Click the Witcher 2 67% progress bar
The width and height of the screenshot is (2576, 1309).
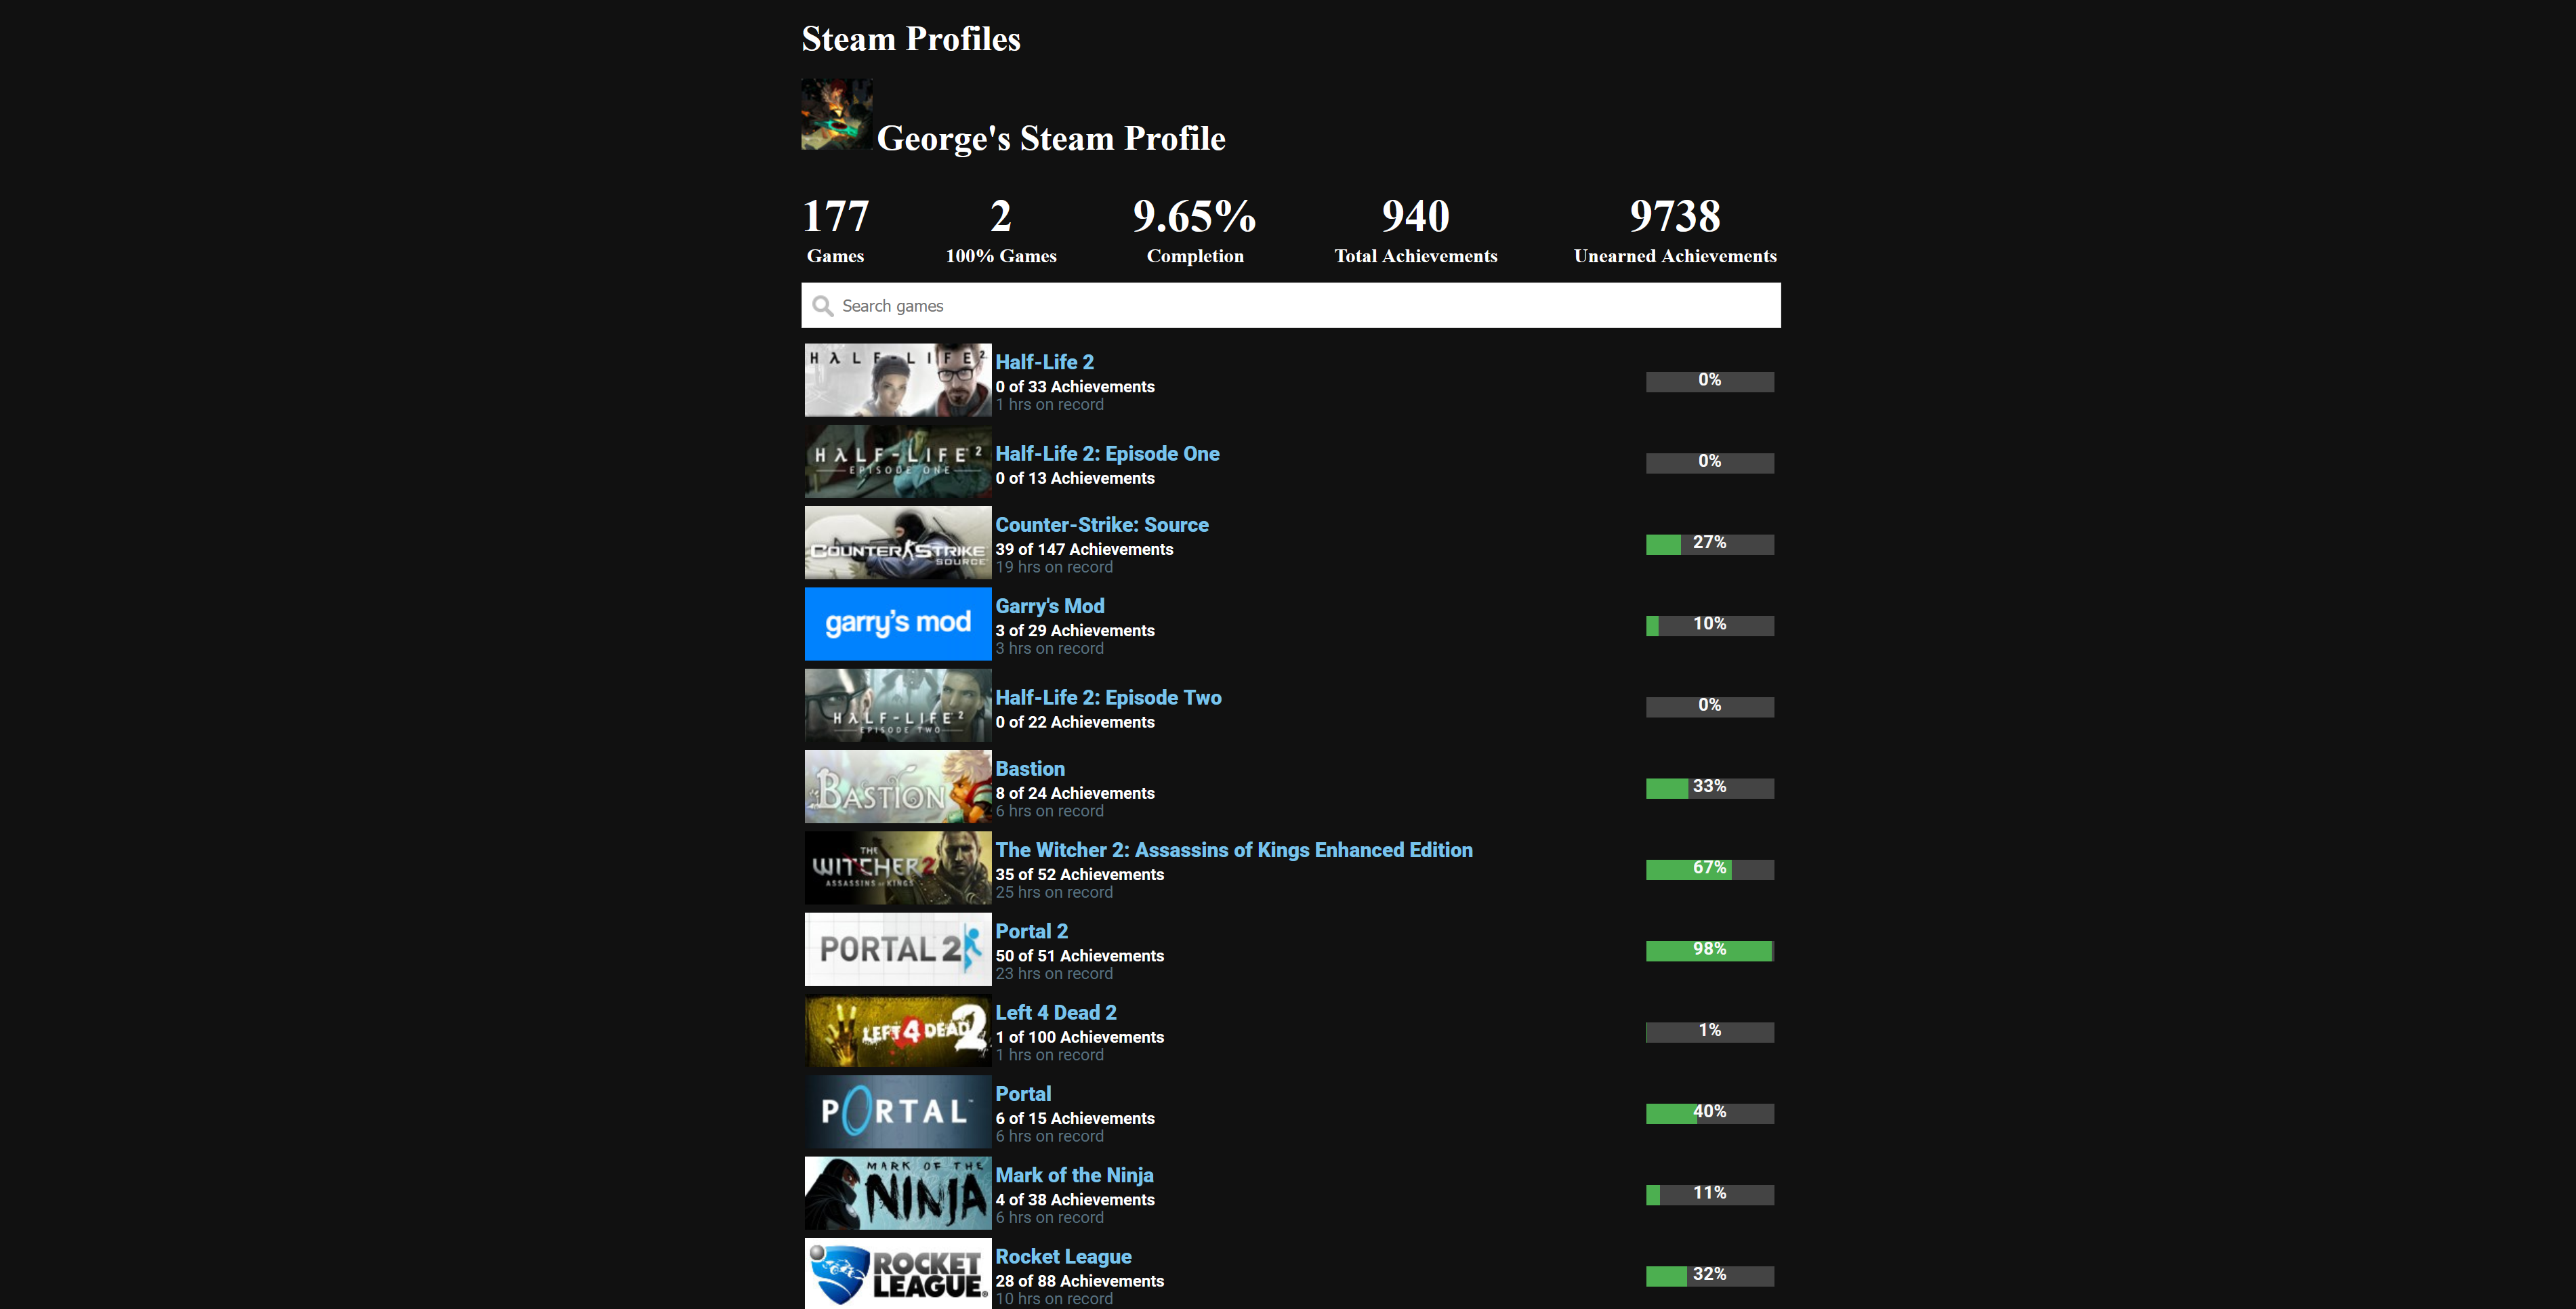click(x=1709, y=869)
